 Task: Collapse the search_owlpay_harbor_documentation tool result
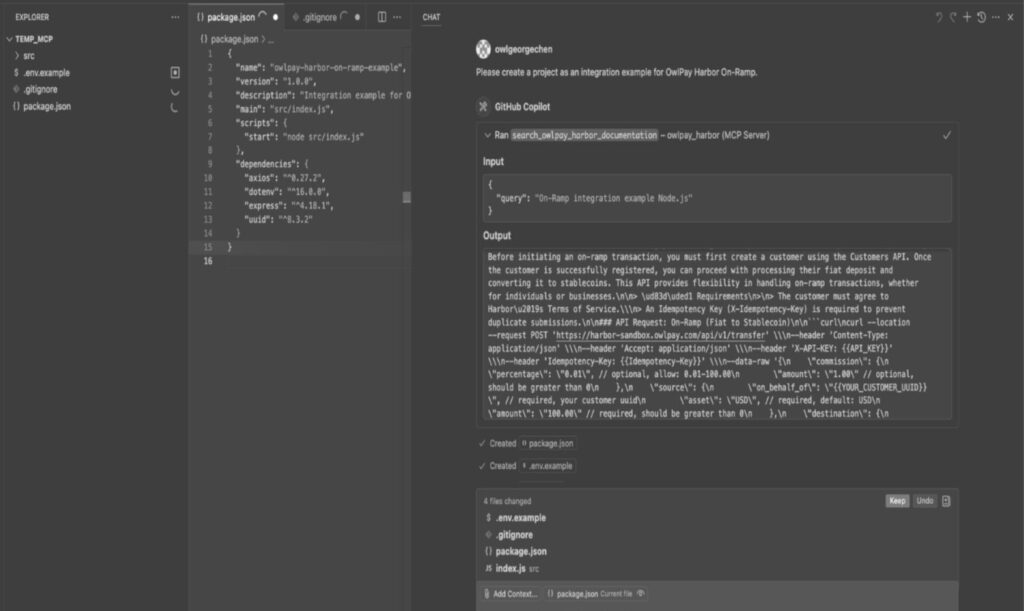coord(487,135)
